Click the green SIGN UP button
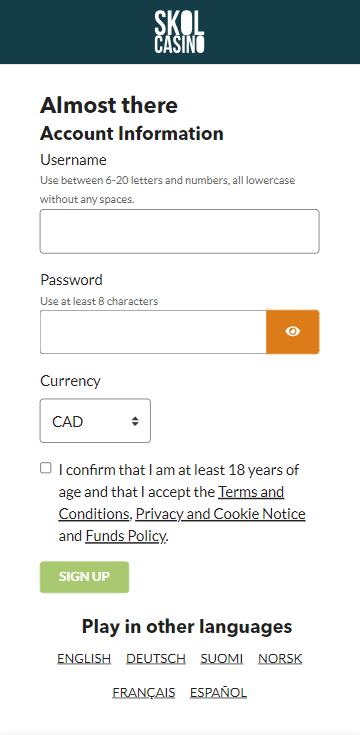Image resolution: width=360 pixels, height=735 pixels. click(x=84, y=577)
